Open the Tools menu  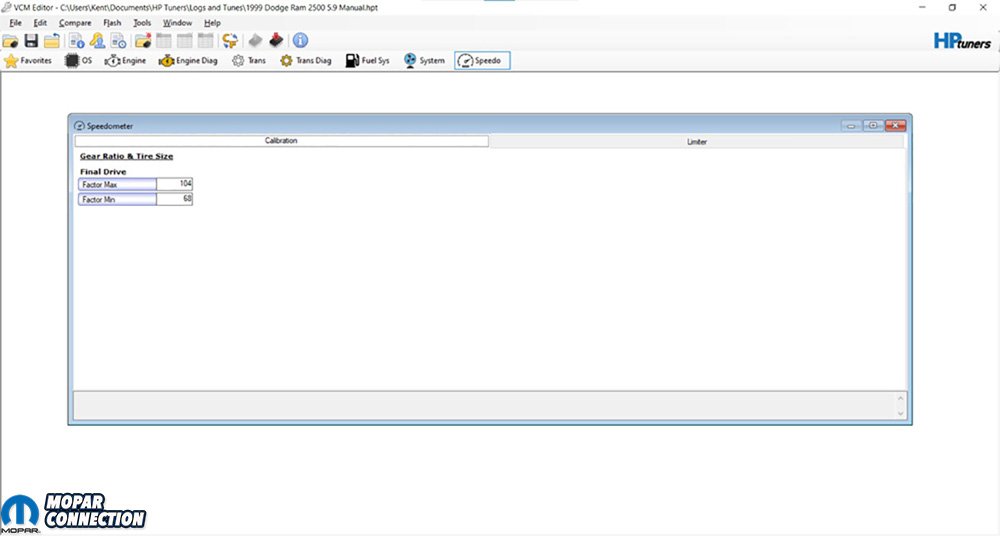(x=142, y=22)
